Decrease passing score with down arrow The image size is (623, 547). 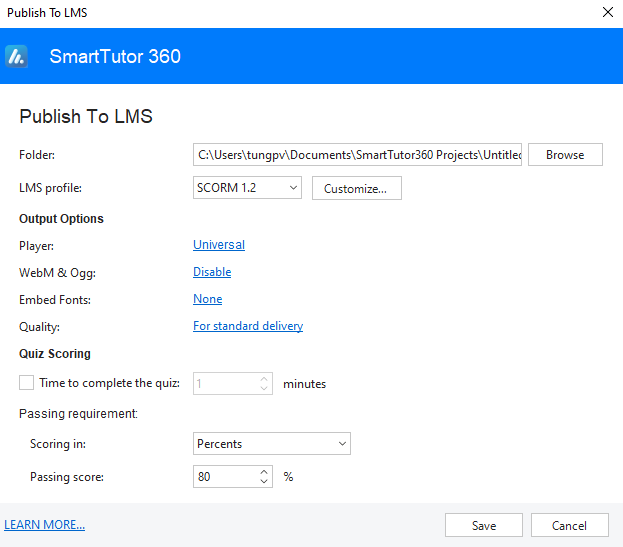point(264,481)
